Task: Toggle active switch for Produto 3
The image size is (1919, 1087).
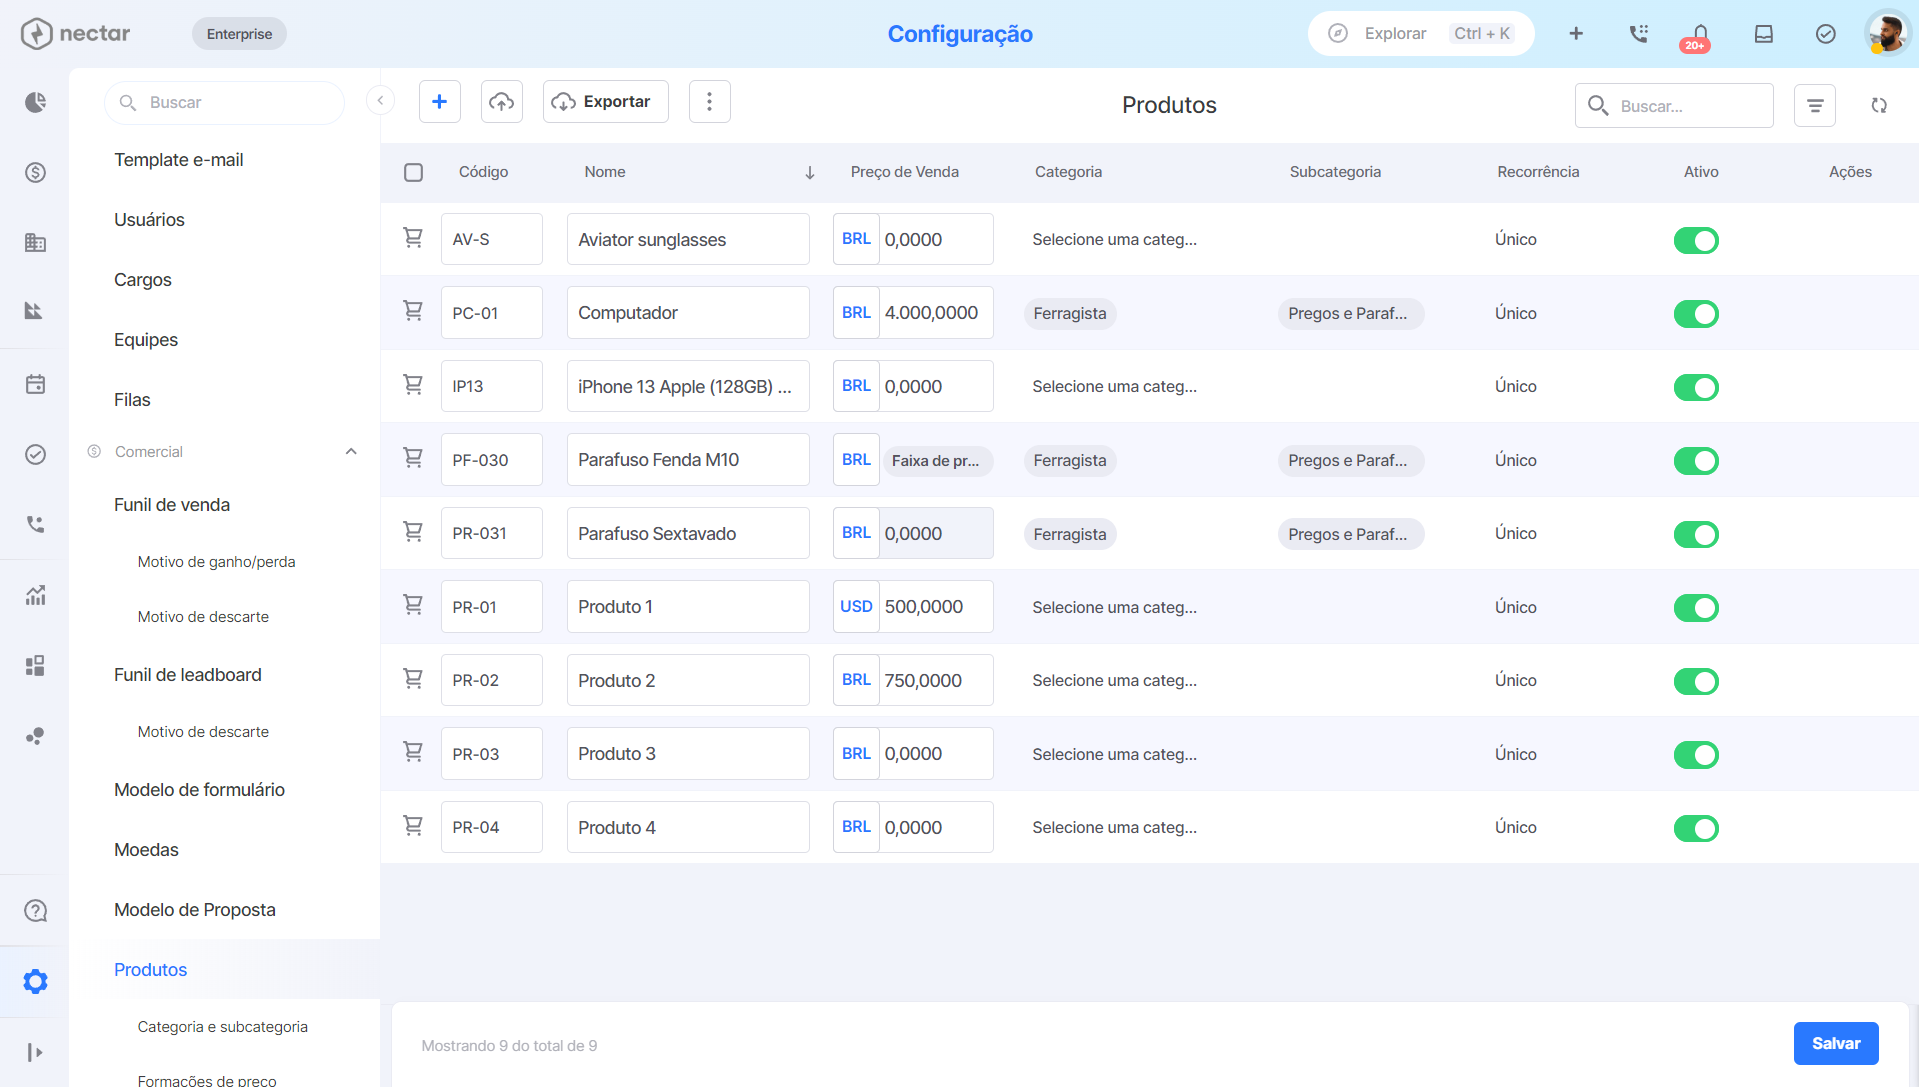Action: click(x=1696, y=755)
